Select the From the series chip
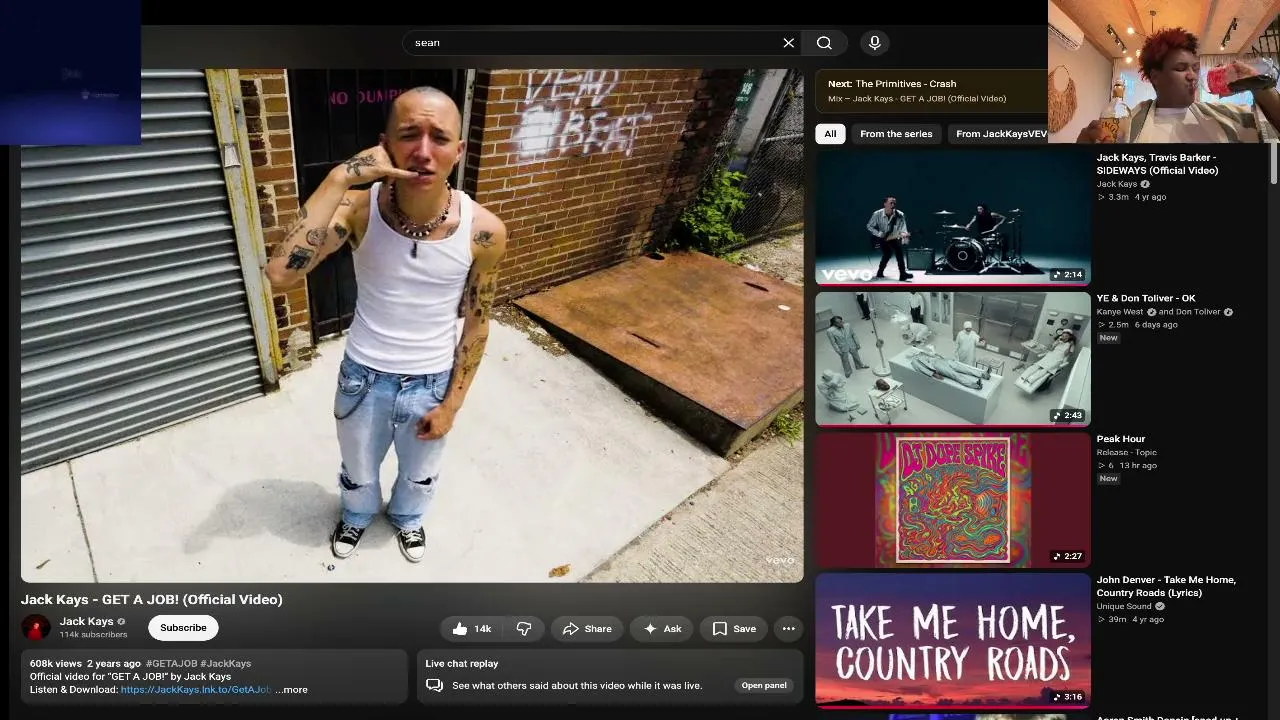Image resolution: width=1280 pixels, height=720 pixels. tap(896, 134)
